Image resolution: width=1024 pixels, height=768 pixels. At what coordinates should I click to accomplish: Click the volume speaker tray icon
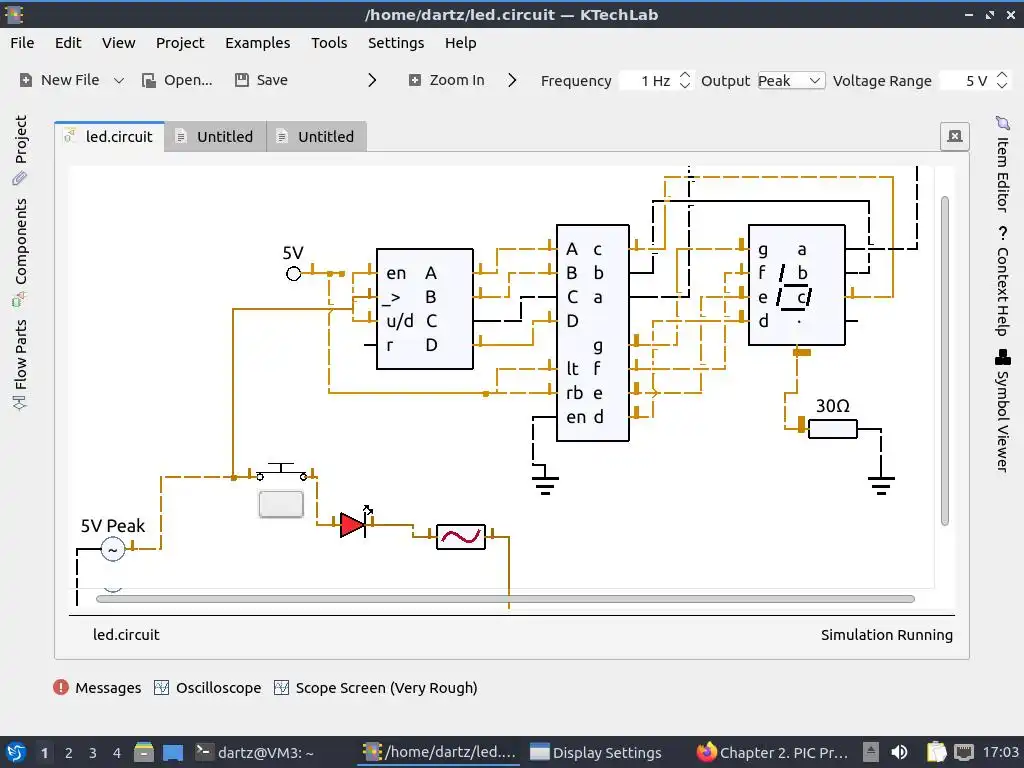coord(899,752)
